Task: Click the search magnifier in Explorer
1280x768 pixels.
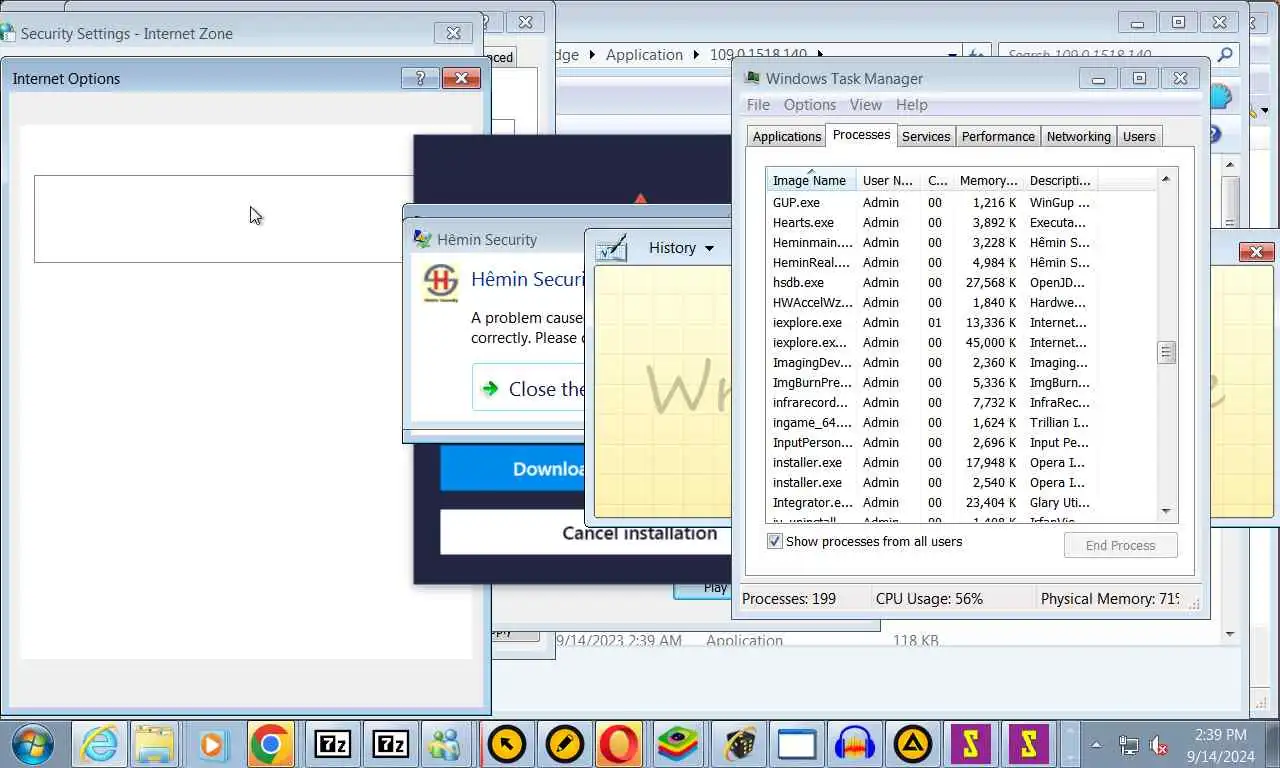Action: click(1225, 55)
